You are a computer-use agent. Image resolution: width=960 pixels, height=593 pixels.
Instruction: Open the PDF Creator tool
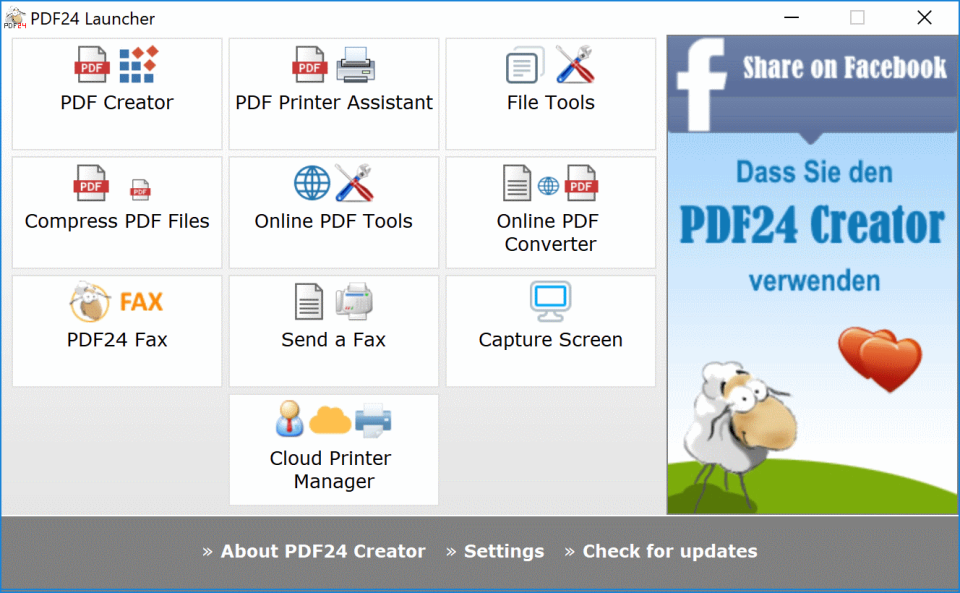click(x=116, y=94)
